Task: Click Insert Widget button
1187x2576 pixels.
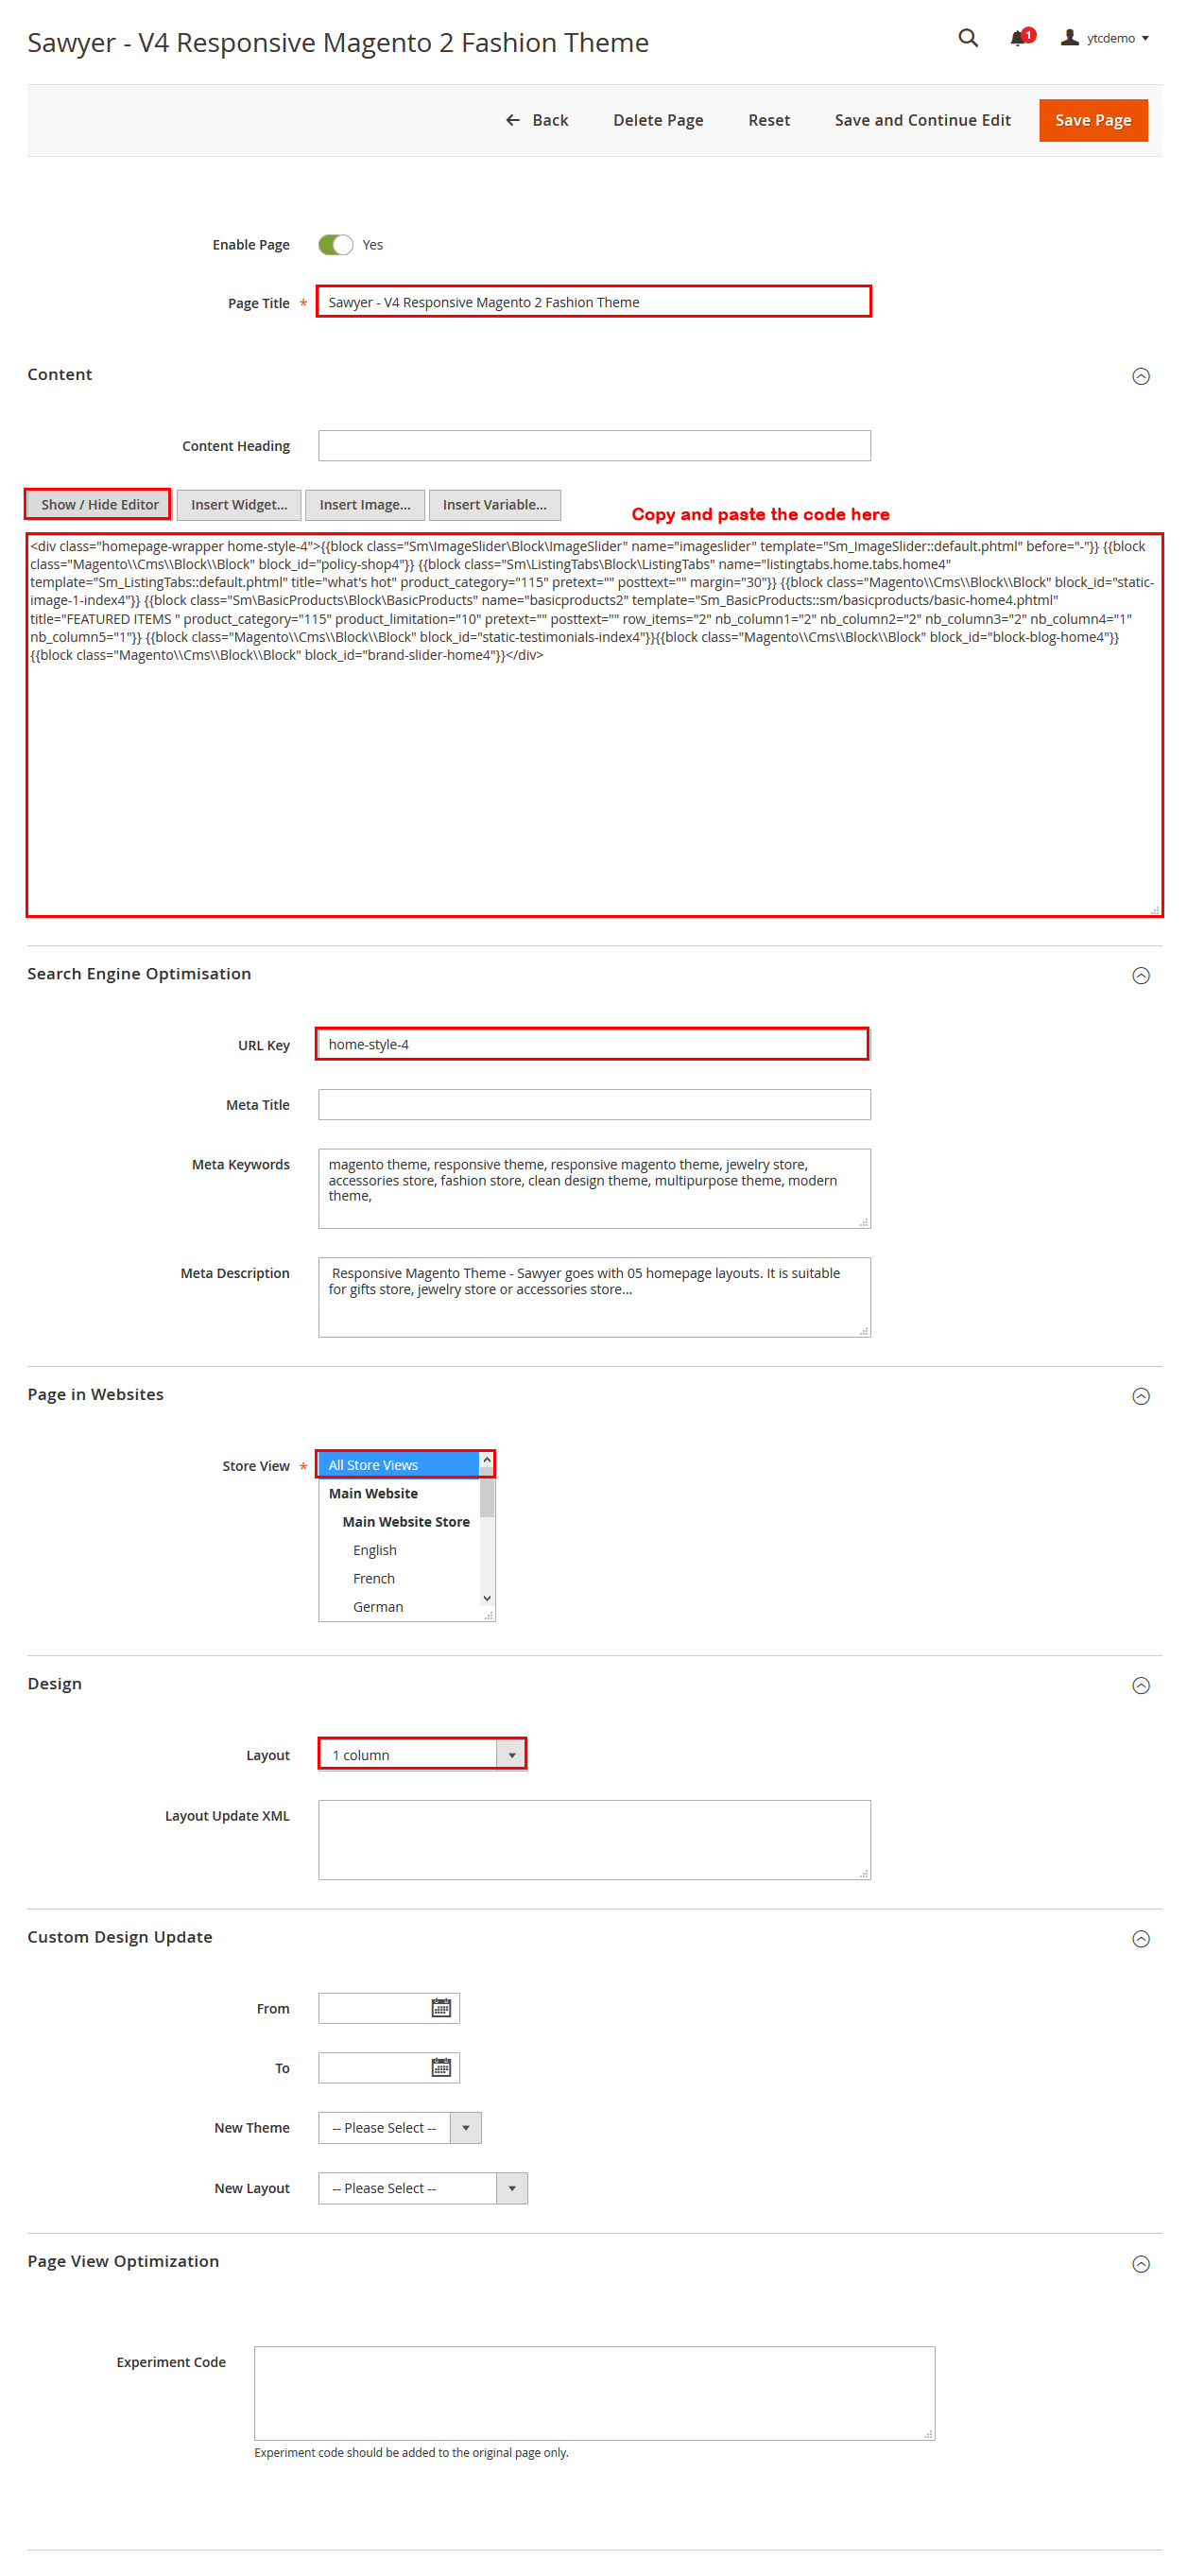Action: [239, 505]
